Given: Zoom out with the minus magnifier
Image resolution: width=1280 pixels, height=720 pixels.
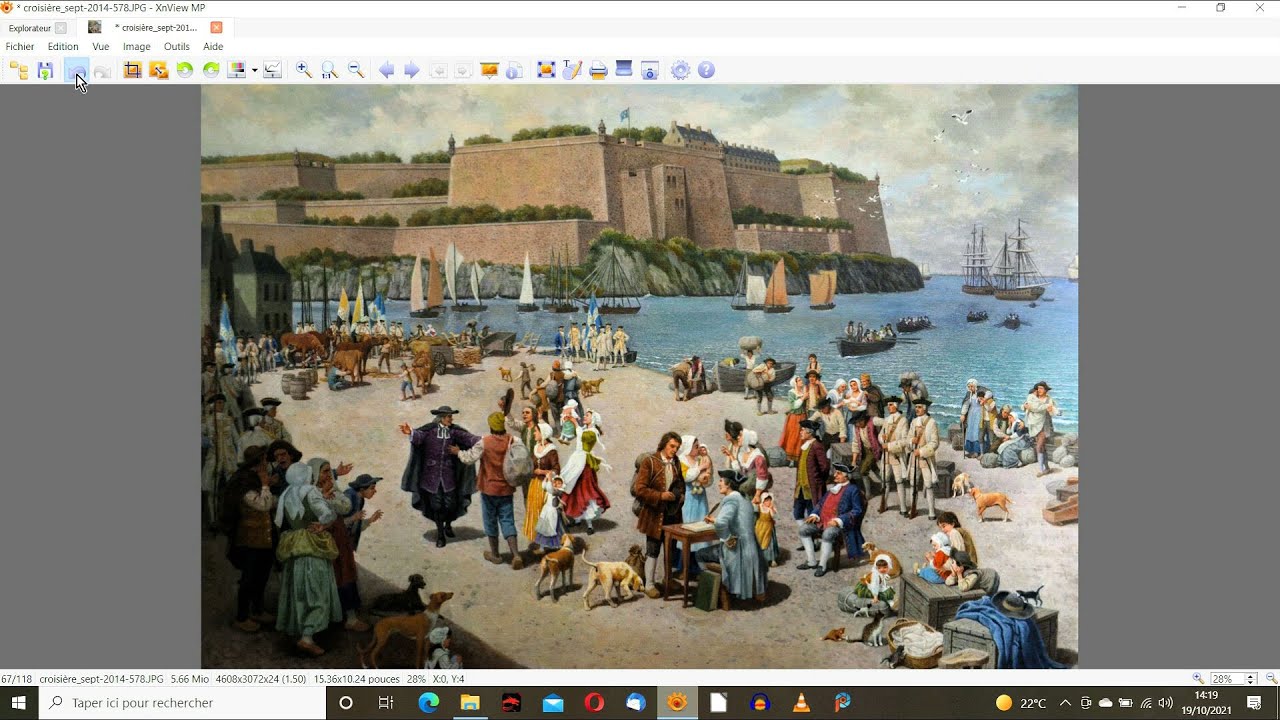Looking at the screenshot, I should point(355,70).
